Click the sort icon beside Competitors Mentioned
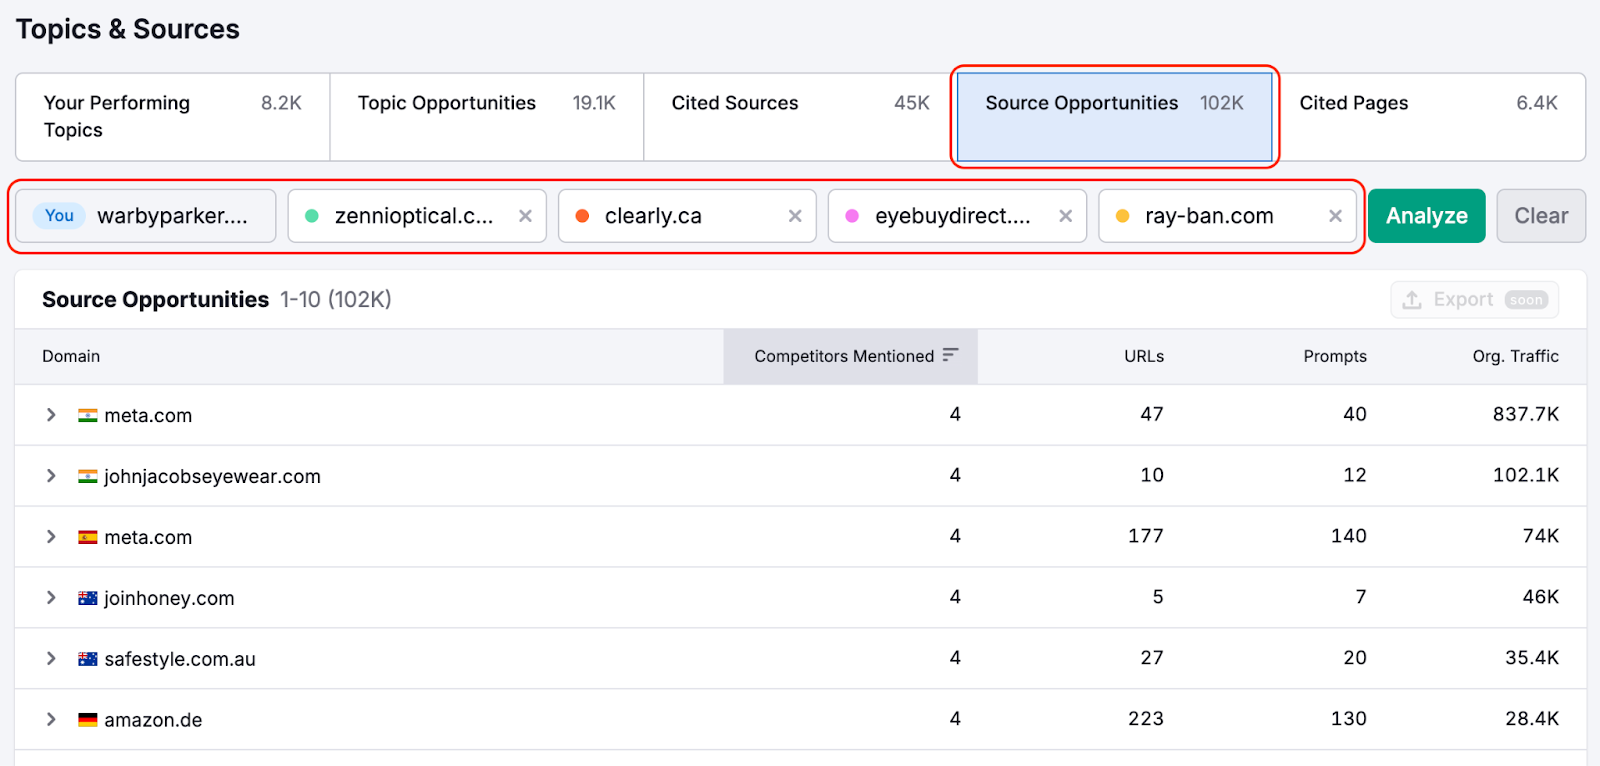This screenshot has width=1600, height=766. tap(950, 355)
